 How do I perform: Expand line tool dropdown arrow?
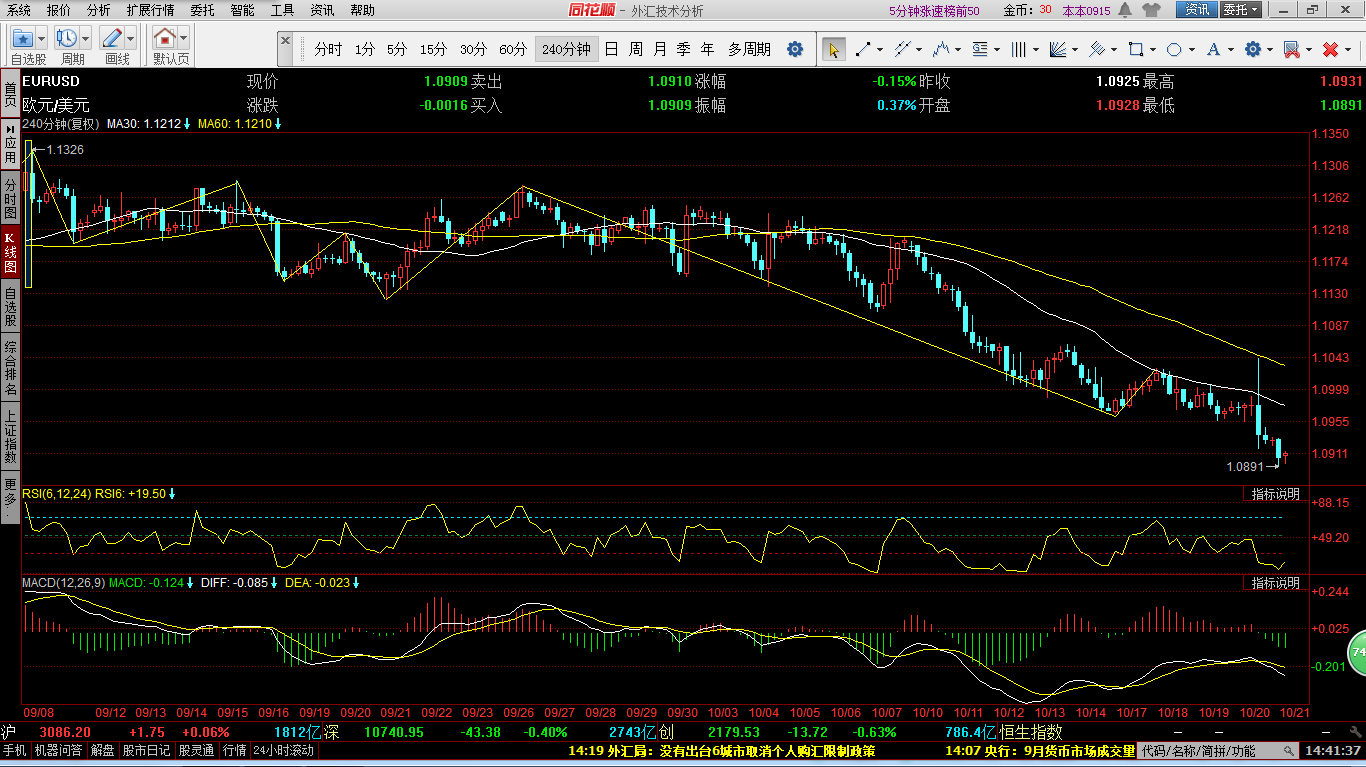pos(880,49)
